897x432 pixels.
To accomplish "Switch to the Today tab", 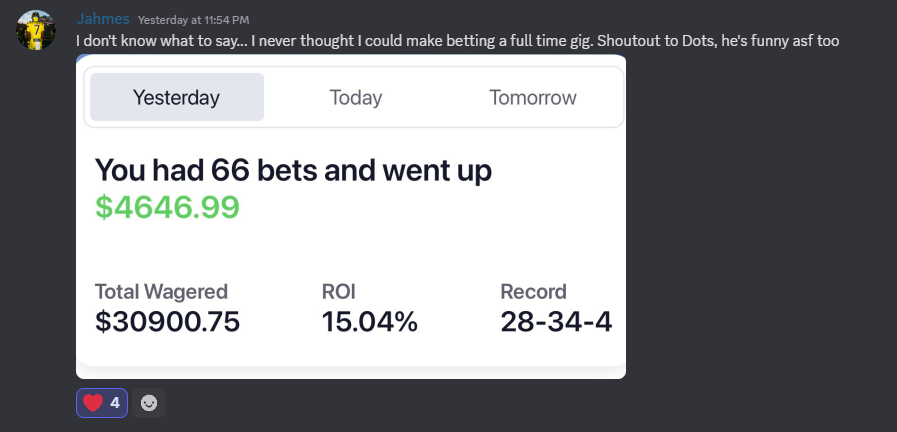I will click(355, 97).
